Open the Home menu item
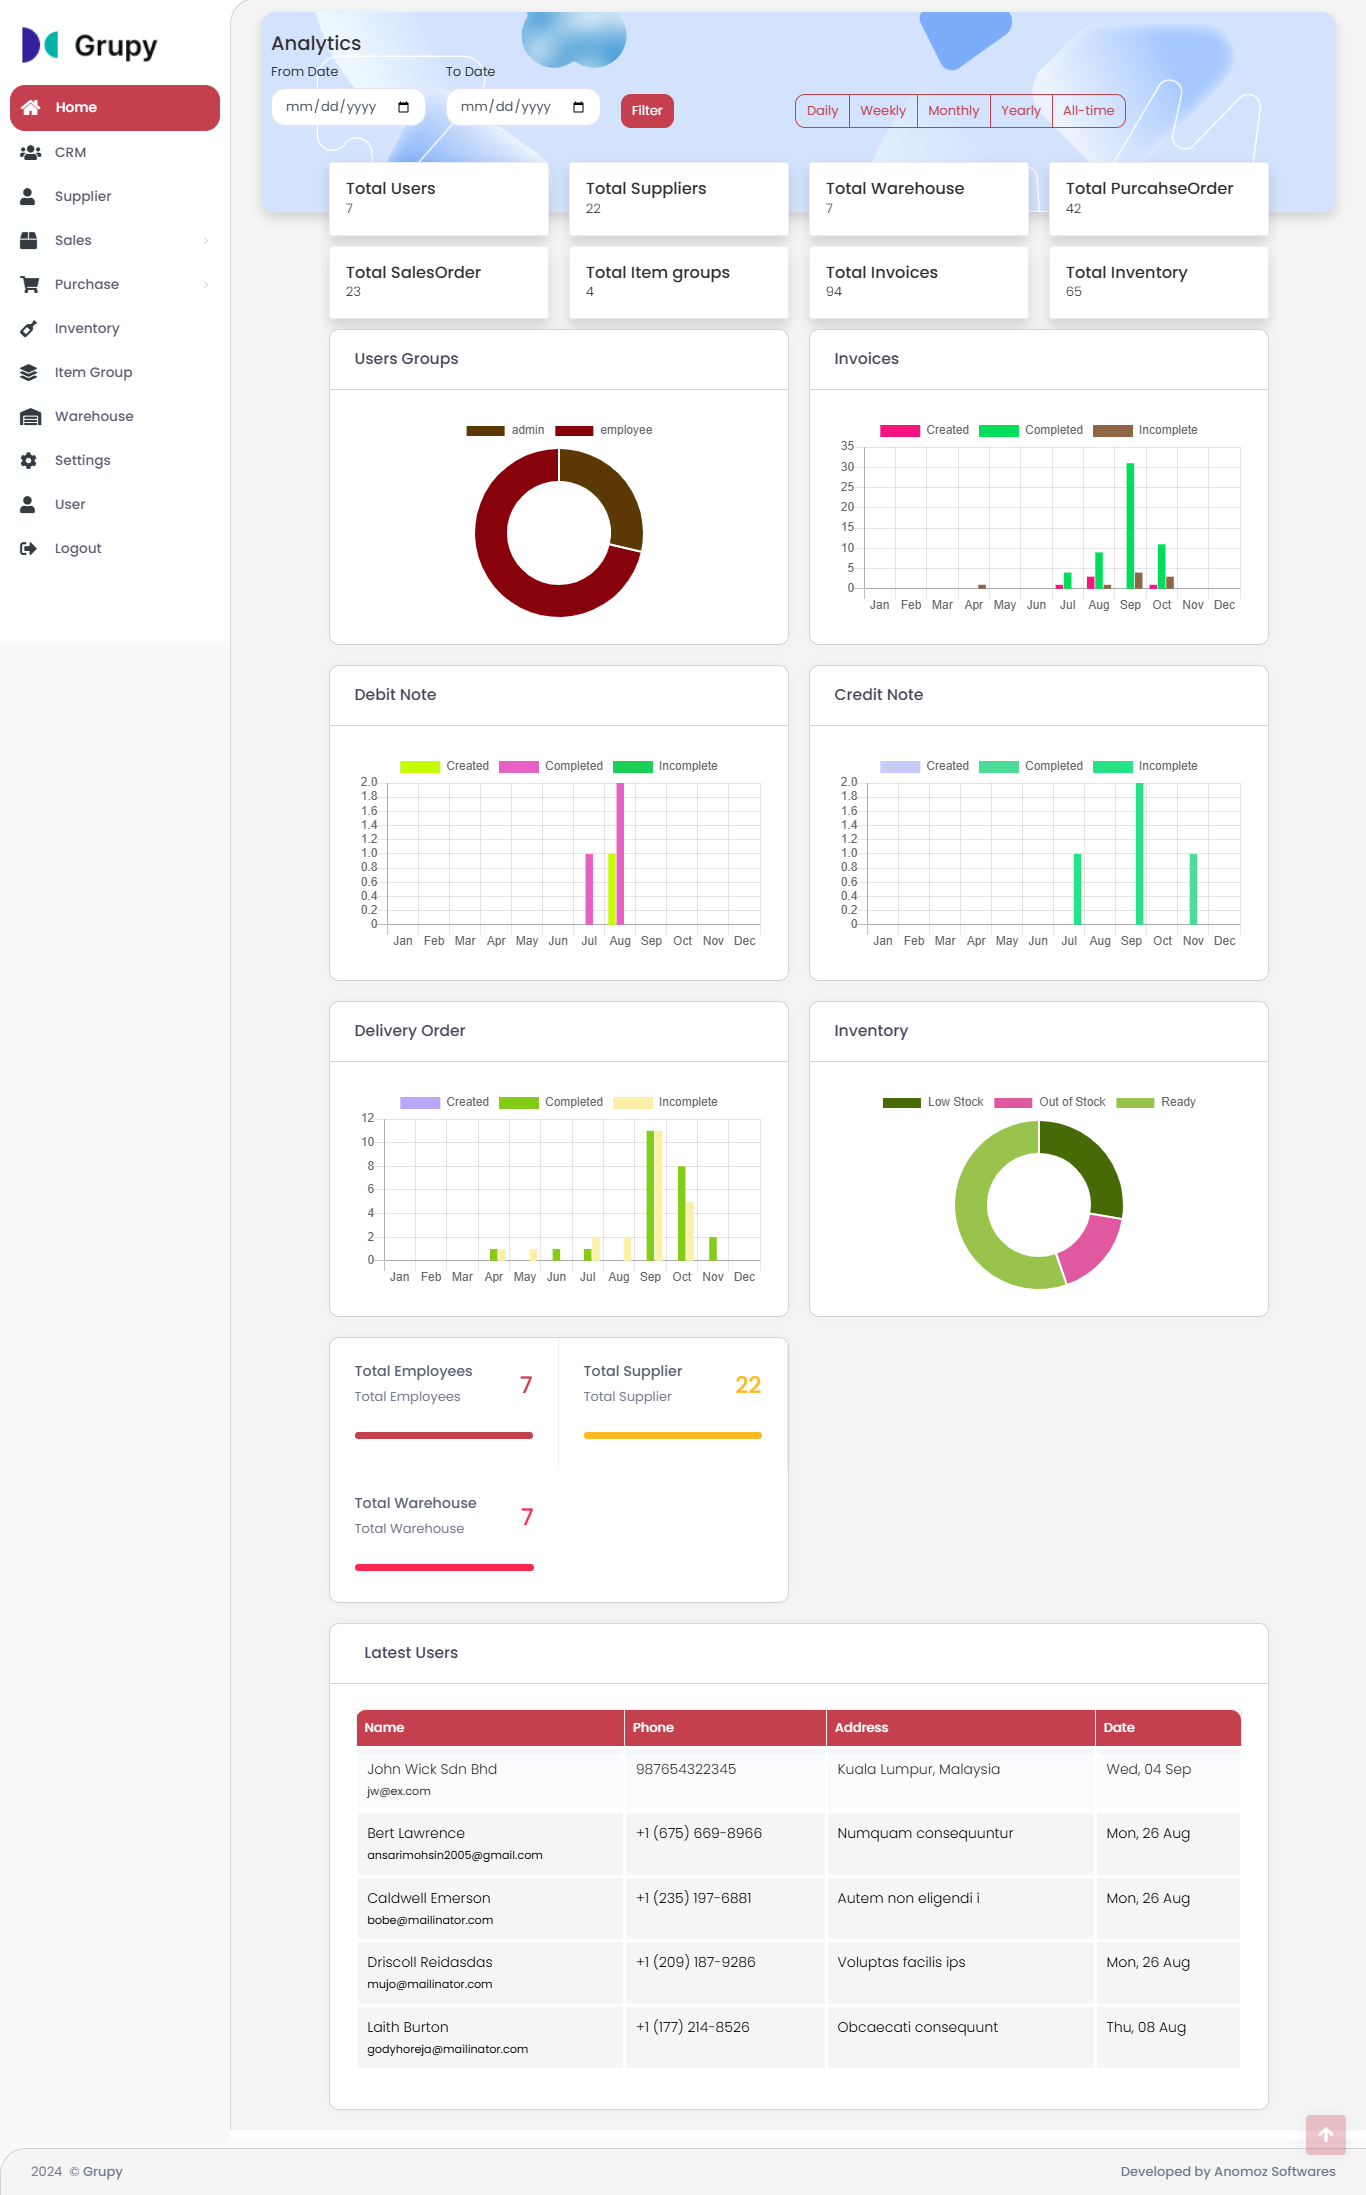Image resolution: width=1366 pixels, height=2195 pixels. 115,108
